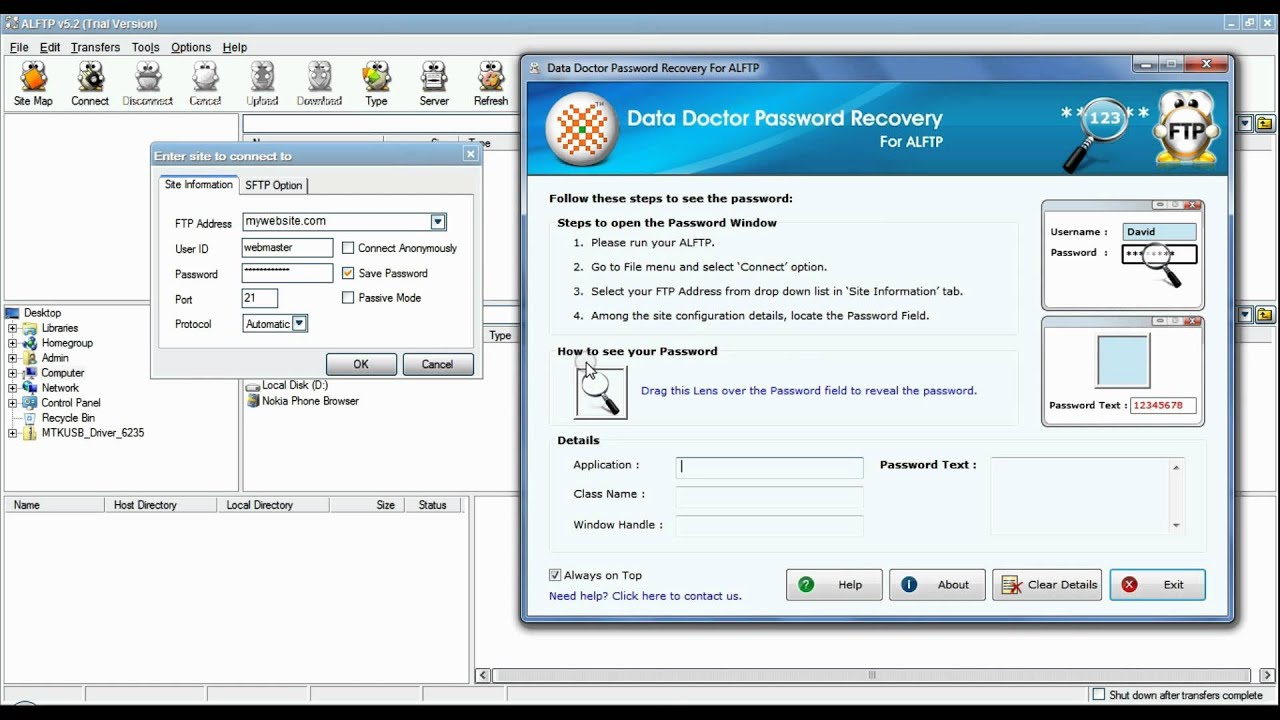Close the Enter site to connect dialog
The image size is (1280, 720).
click(470, 154)
